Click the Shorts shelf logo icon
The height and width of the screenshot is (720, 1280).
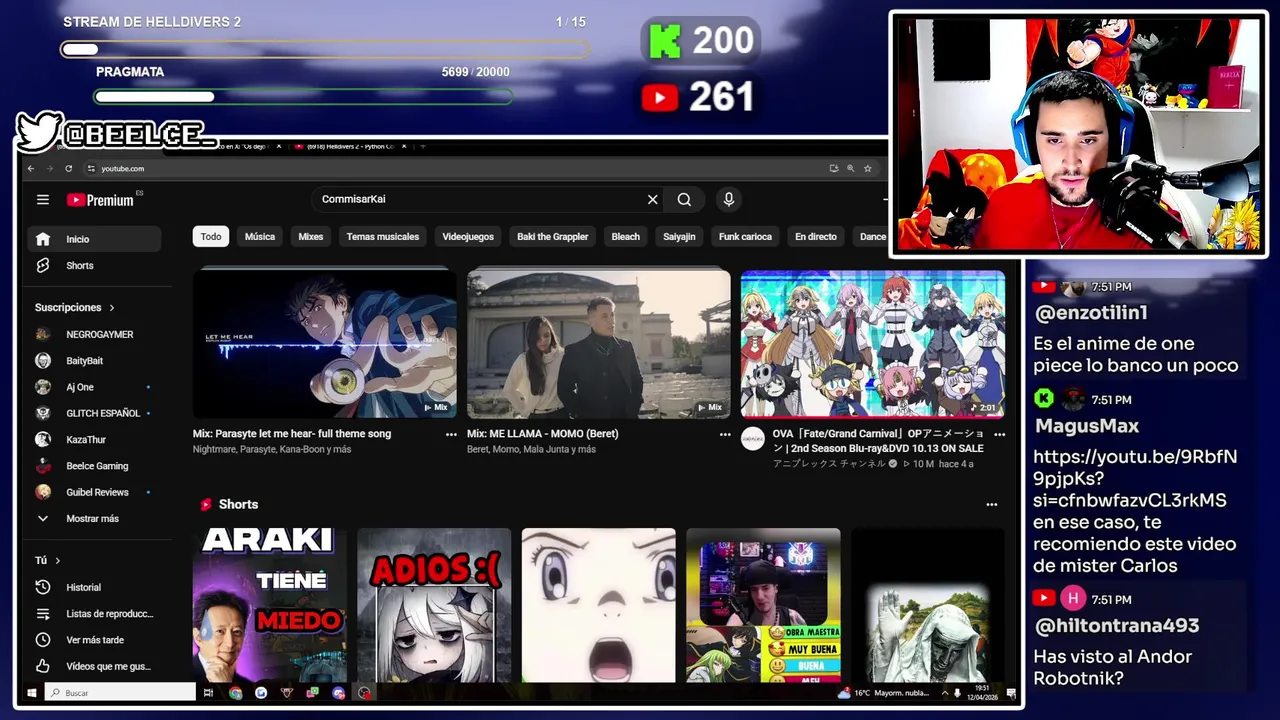coord(206,504)
